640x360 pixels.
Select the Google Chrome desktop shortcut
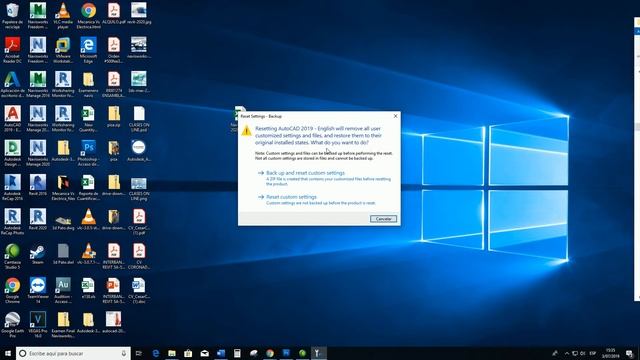pyautogui.click(x=13, y=290)
